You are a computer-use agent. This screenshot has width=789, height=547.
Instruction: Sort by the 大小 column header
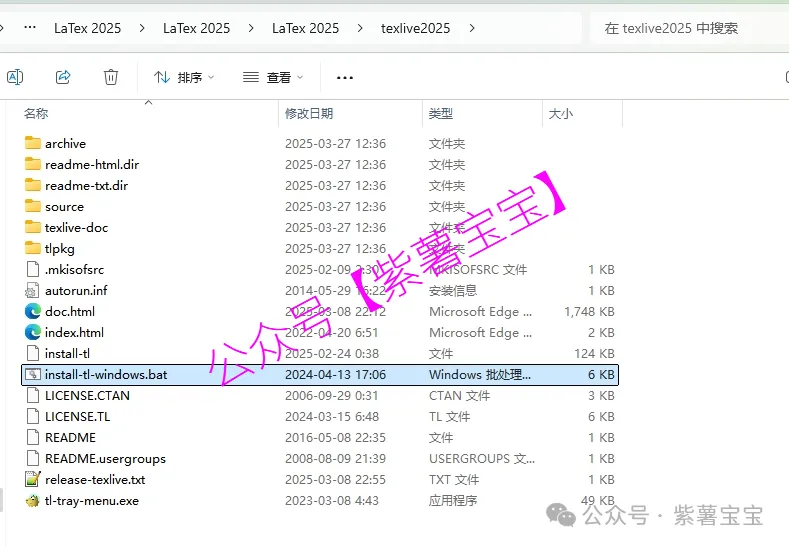(560, 114)
